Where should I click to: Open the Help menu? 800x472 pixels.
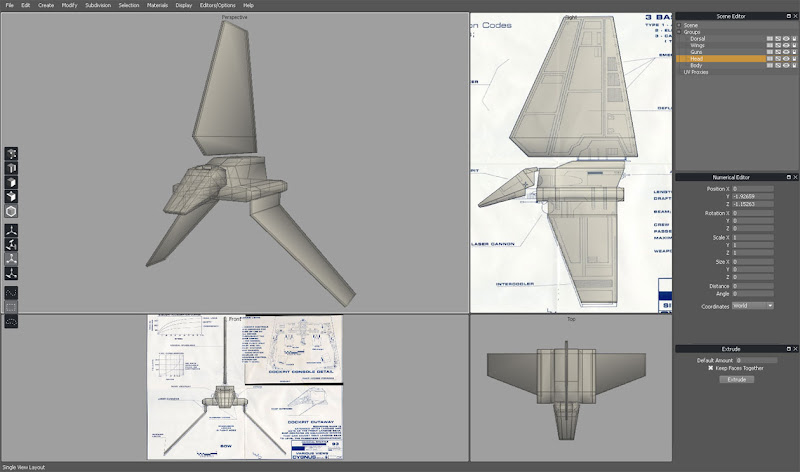tap(248, 5)
